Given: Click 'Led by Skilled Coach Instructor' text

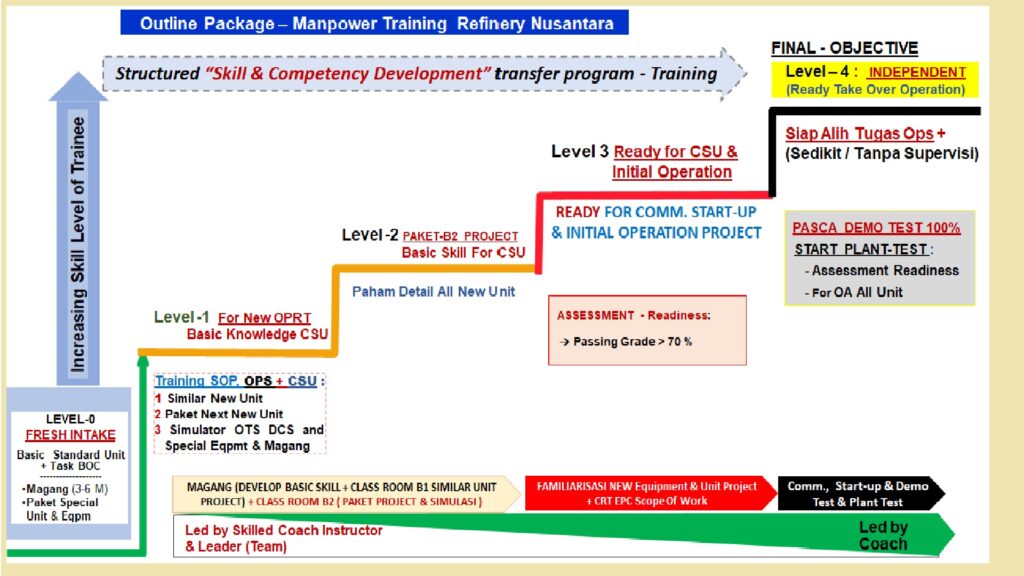Looking at the screenshot, I should point(283,530).
